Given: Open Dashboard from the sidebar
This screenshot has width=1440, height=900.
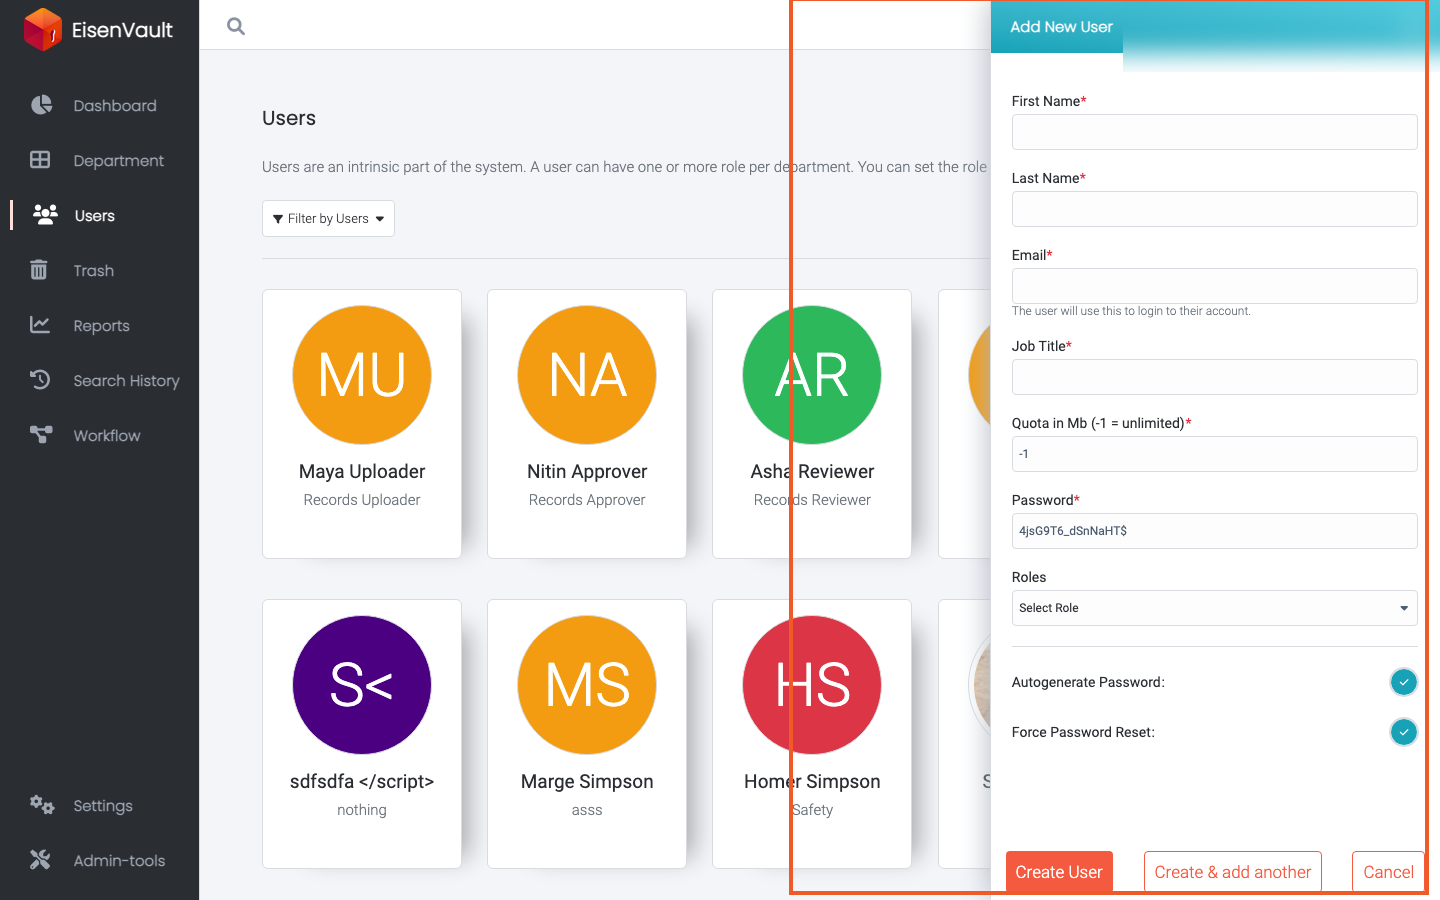Looking at the screenshot, I should (115, 106).
